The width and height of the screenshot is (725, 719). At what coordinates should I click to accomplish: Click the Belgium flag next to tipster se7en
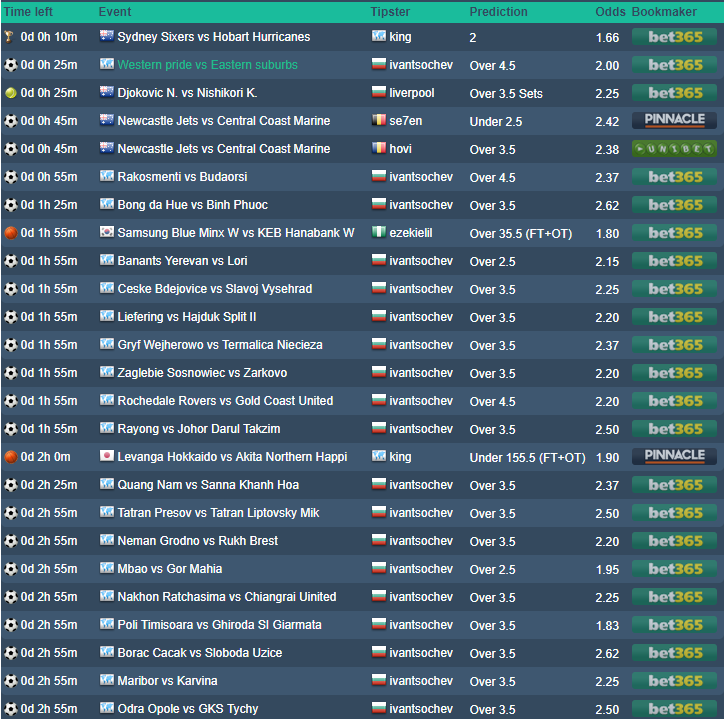[379, 120]
